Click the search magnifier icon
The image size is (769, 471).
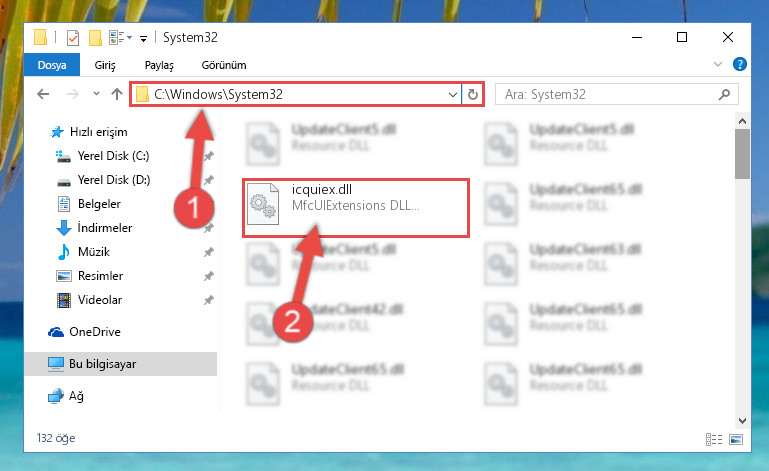[x=724, y=94]
